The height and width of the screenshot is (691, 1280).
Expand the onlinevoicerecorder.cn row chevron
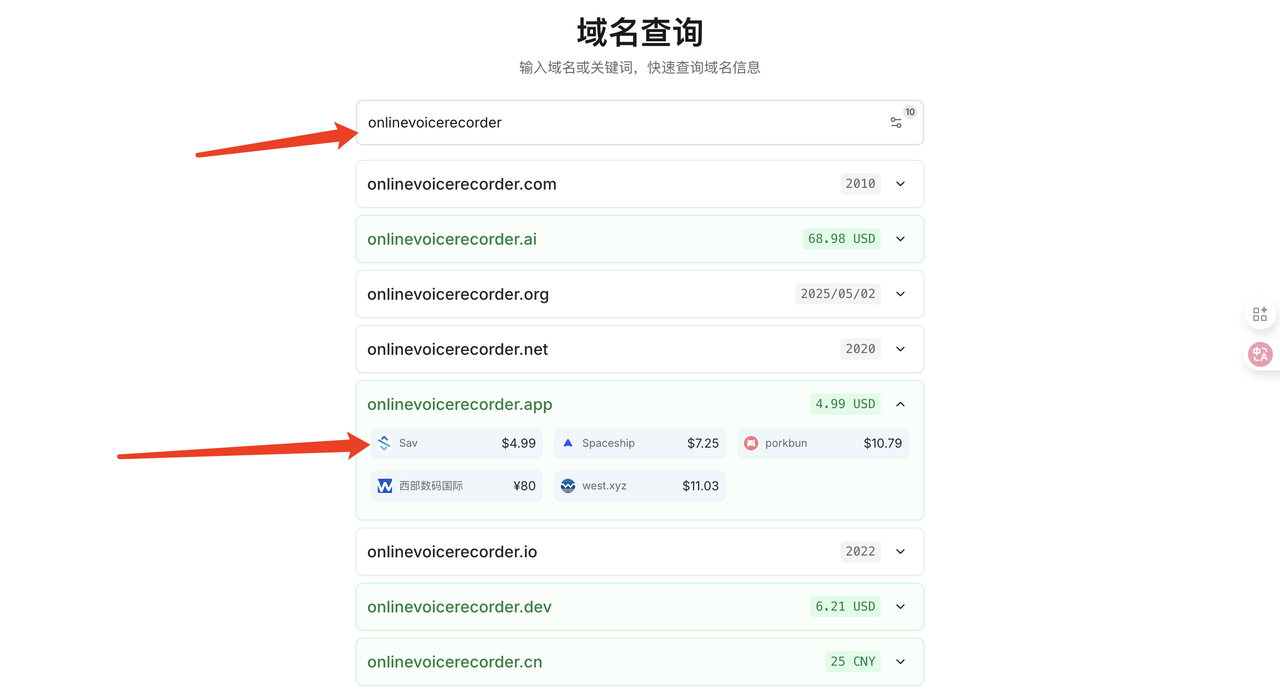click(x=900, y=661)
